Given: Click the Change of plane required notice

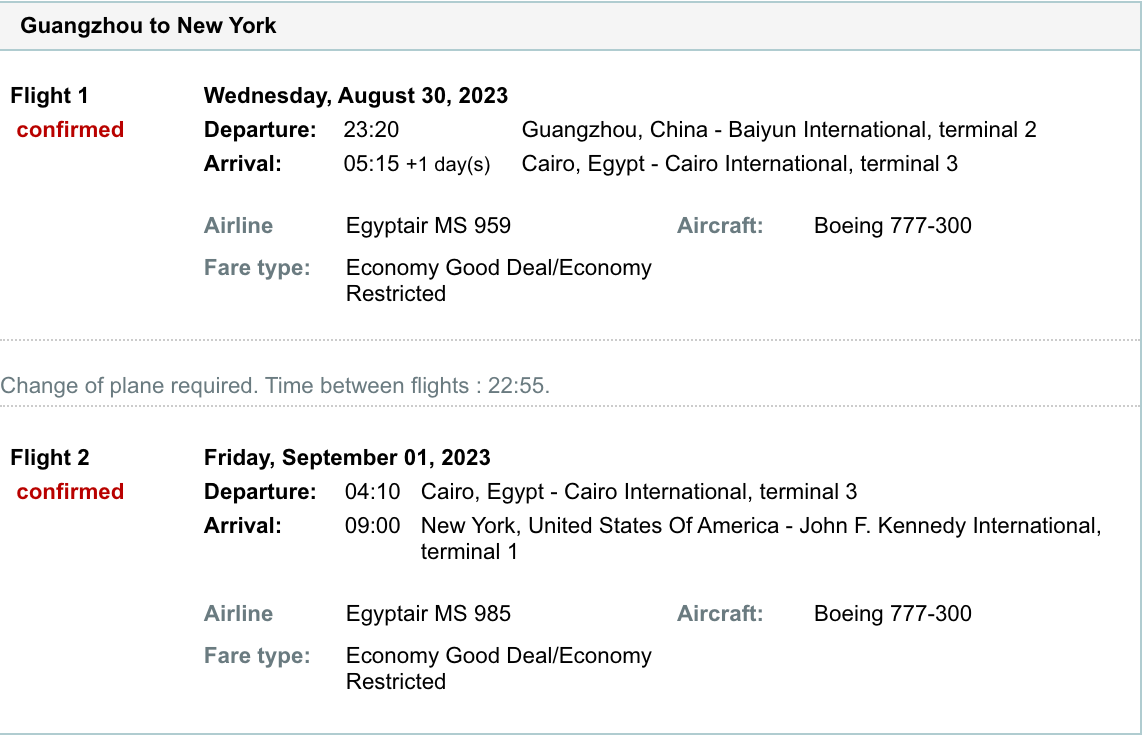Looking at the screenshot, I should pyautogui.click(x=275, y=385).
